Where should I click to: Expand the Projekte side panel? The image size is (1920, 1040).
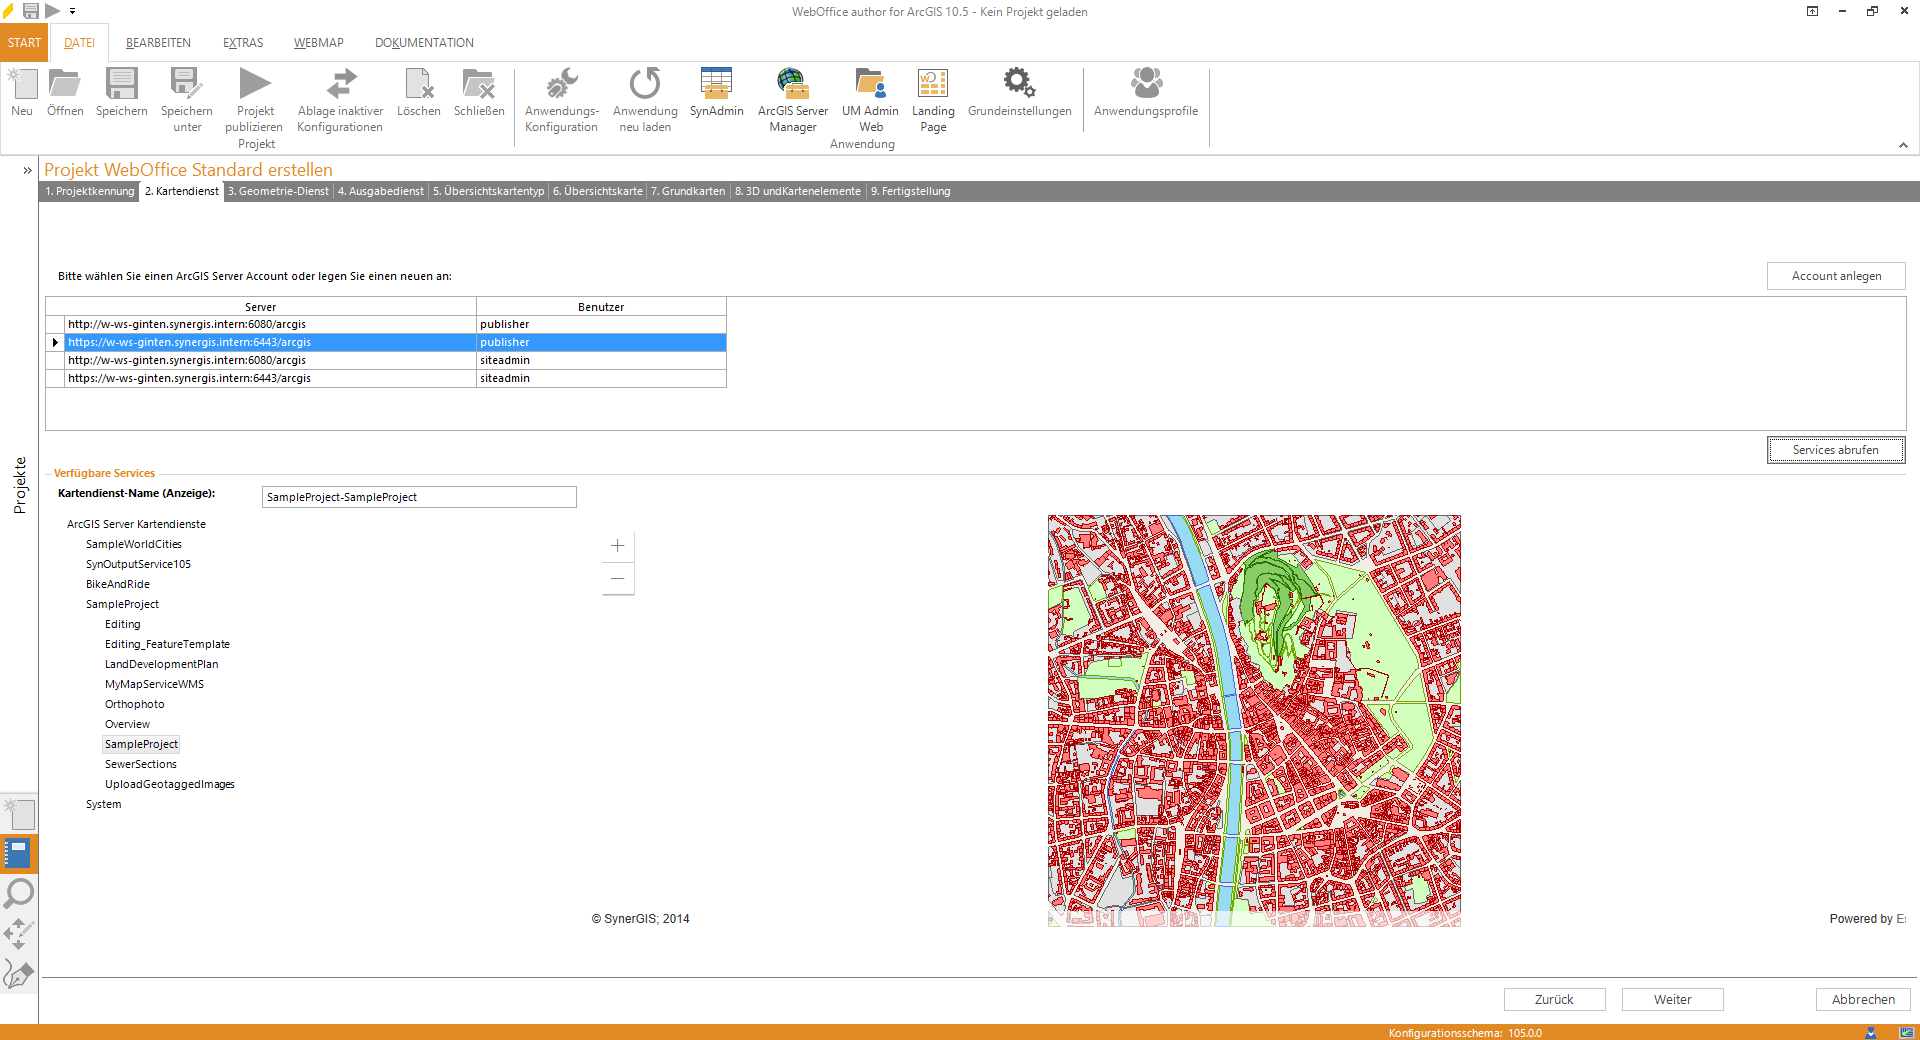pos(27,171)
